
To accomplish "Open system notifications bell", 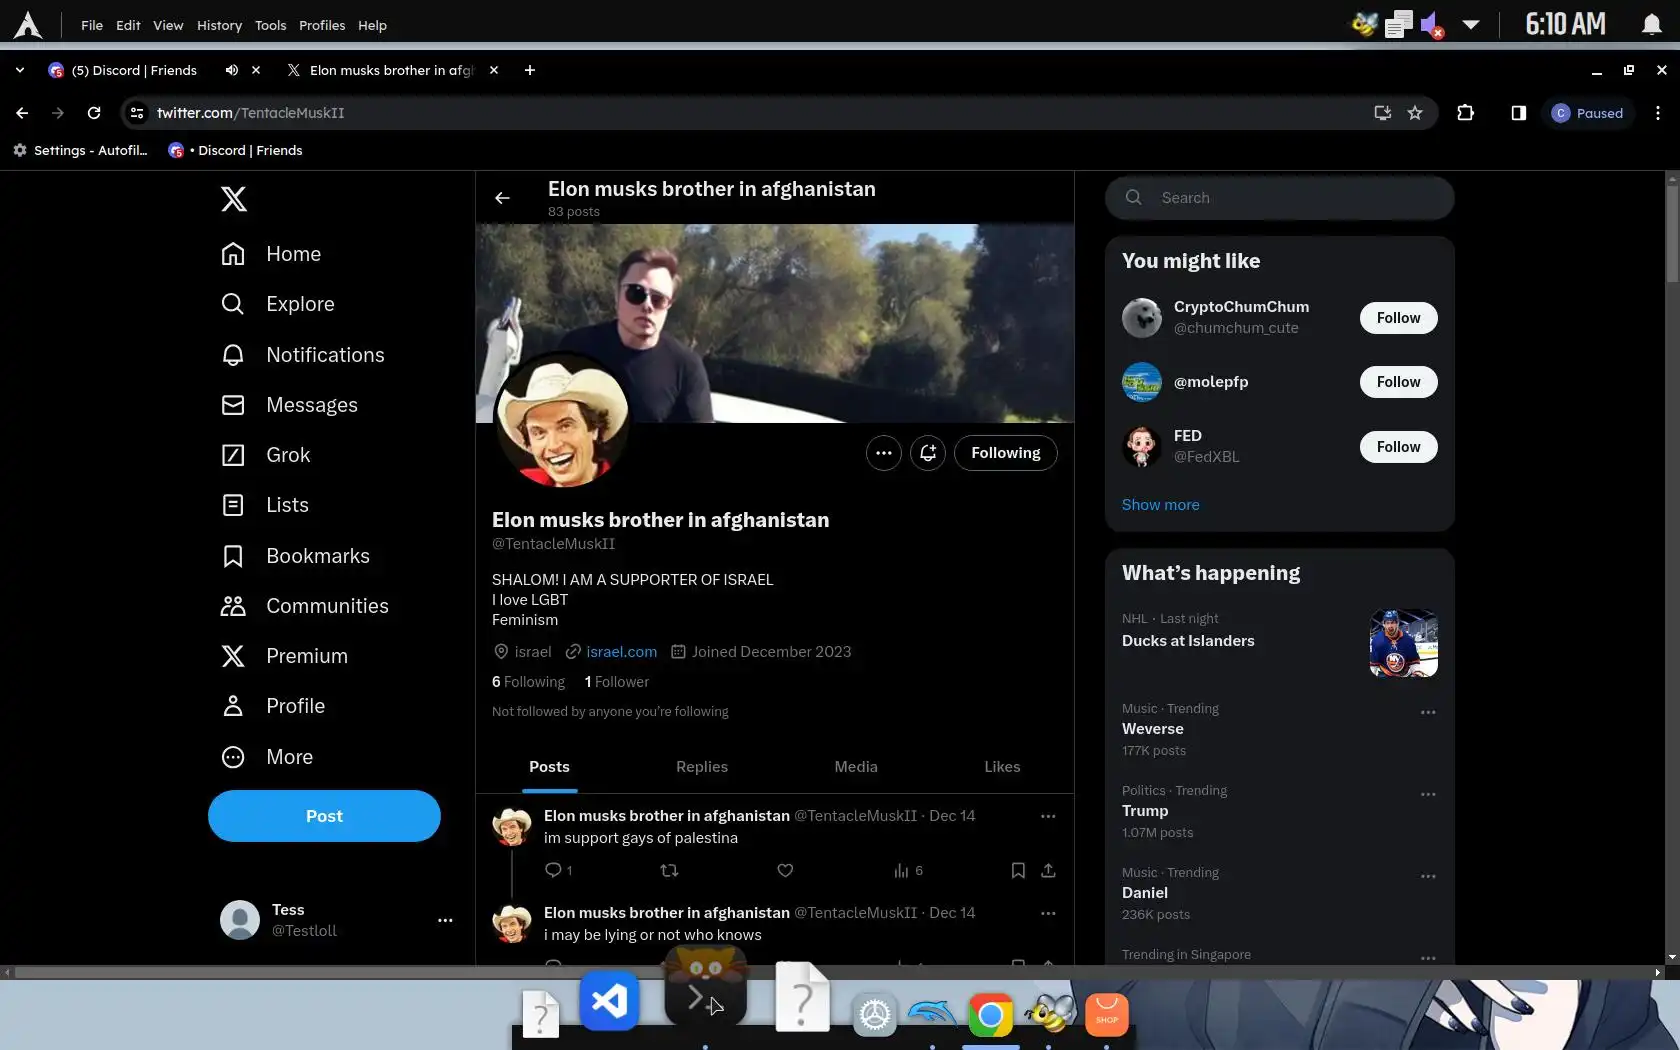I will coord(1652,25).
